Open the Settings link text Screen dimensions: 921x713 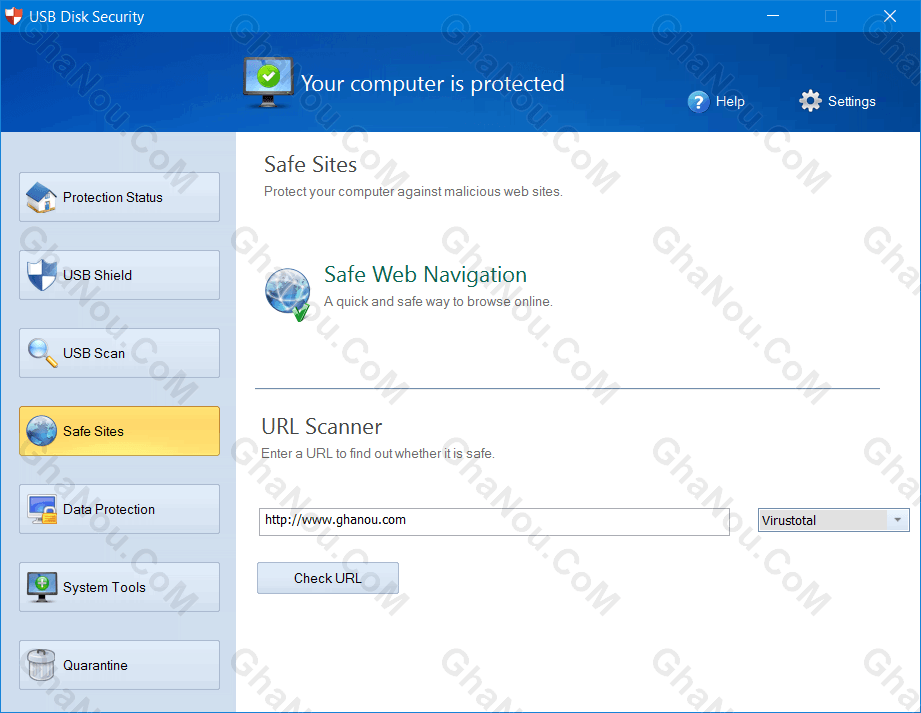(x=852, y=102)
